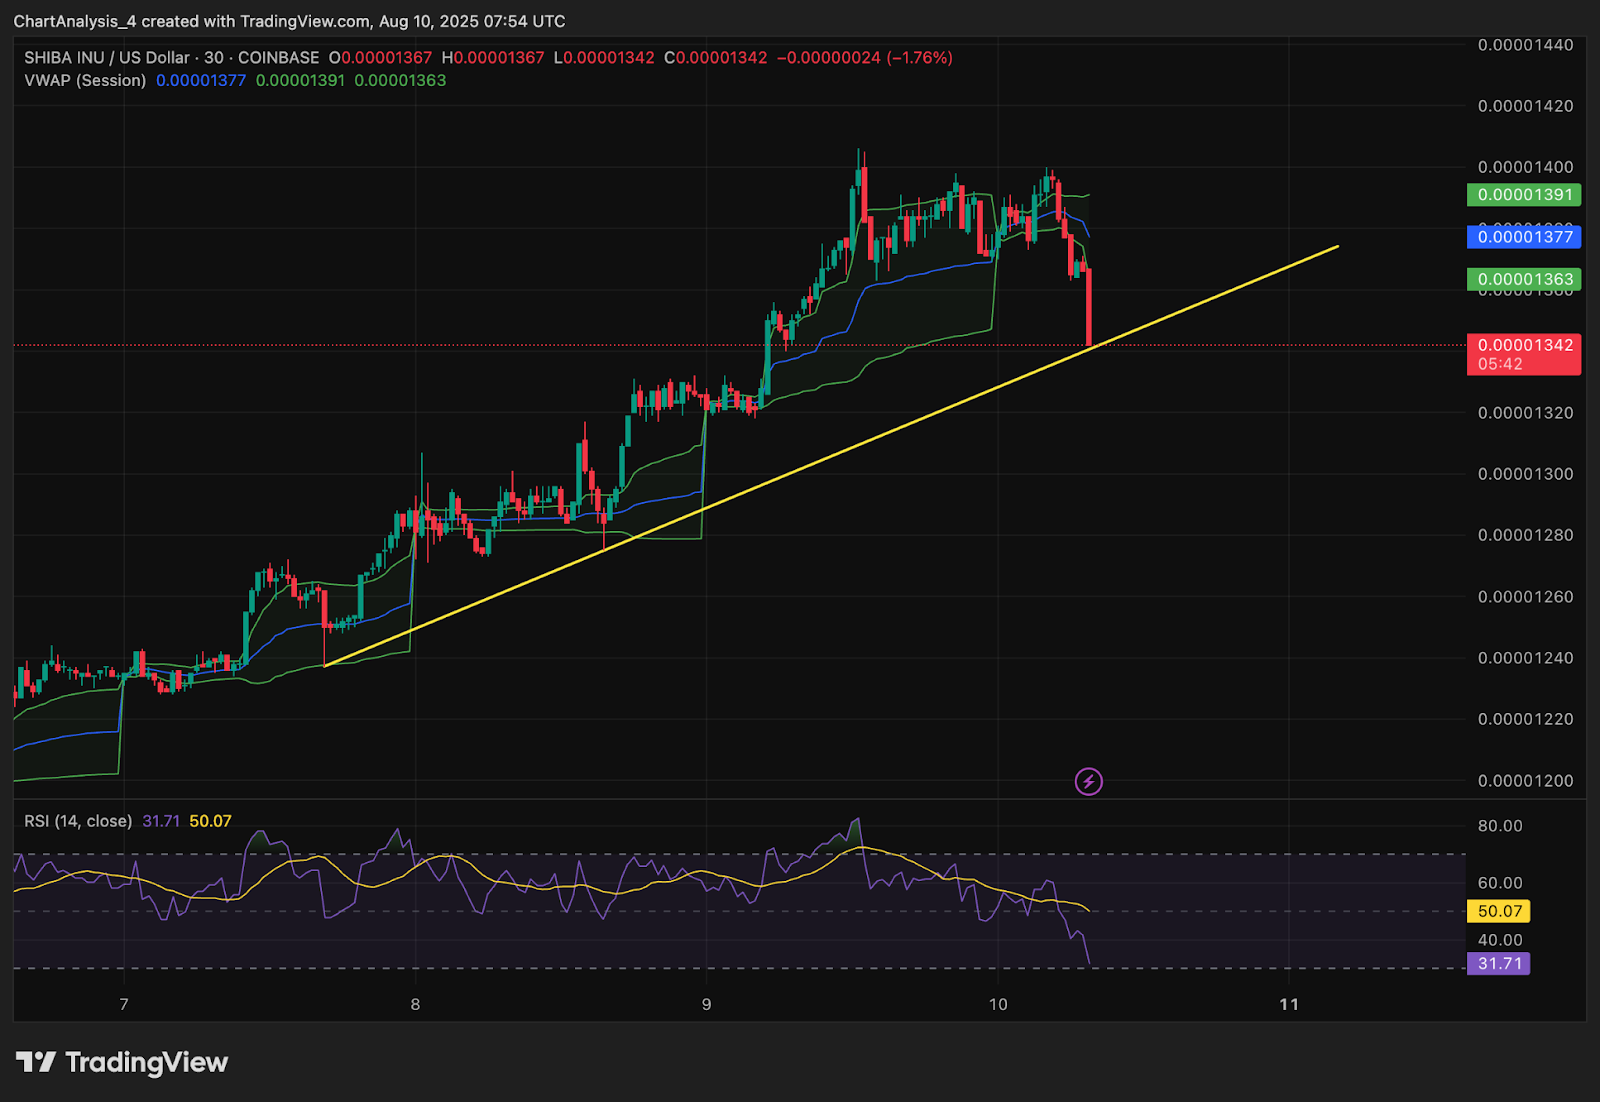Select the VWAP (Session) indicator legend
The image size is (1600, 1102).
tap(85, 80)
